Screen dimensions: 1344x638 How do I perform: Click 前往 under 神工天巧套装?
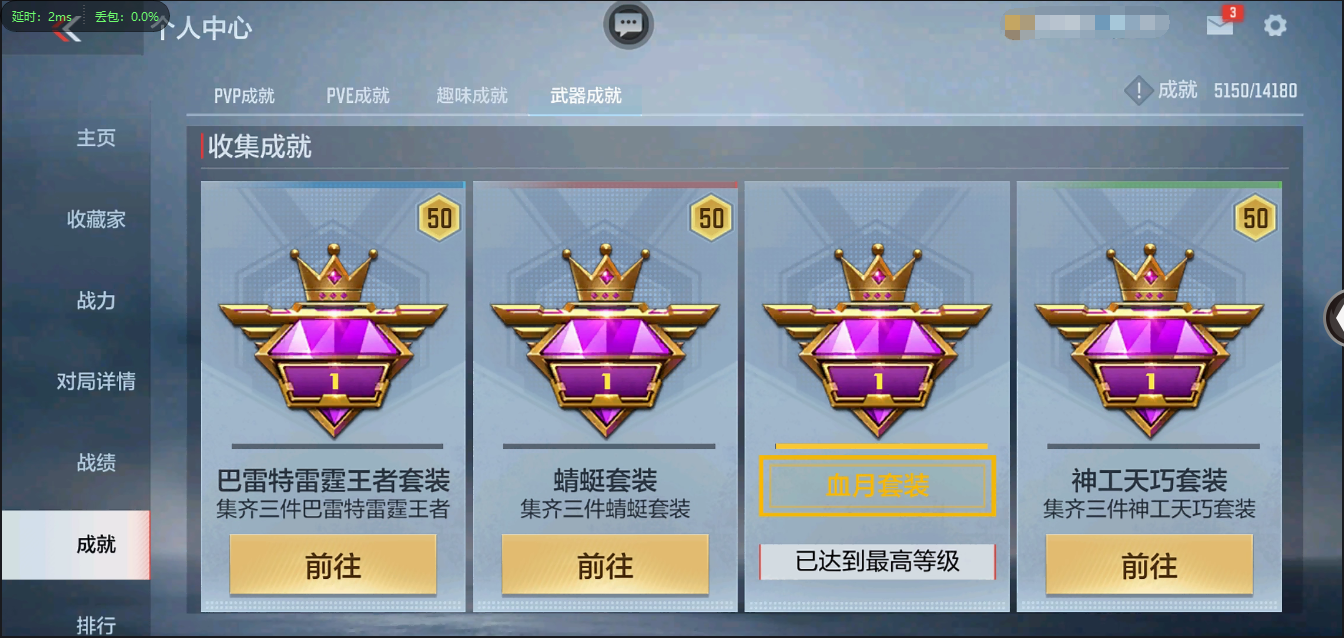point(1149,566)
